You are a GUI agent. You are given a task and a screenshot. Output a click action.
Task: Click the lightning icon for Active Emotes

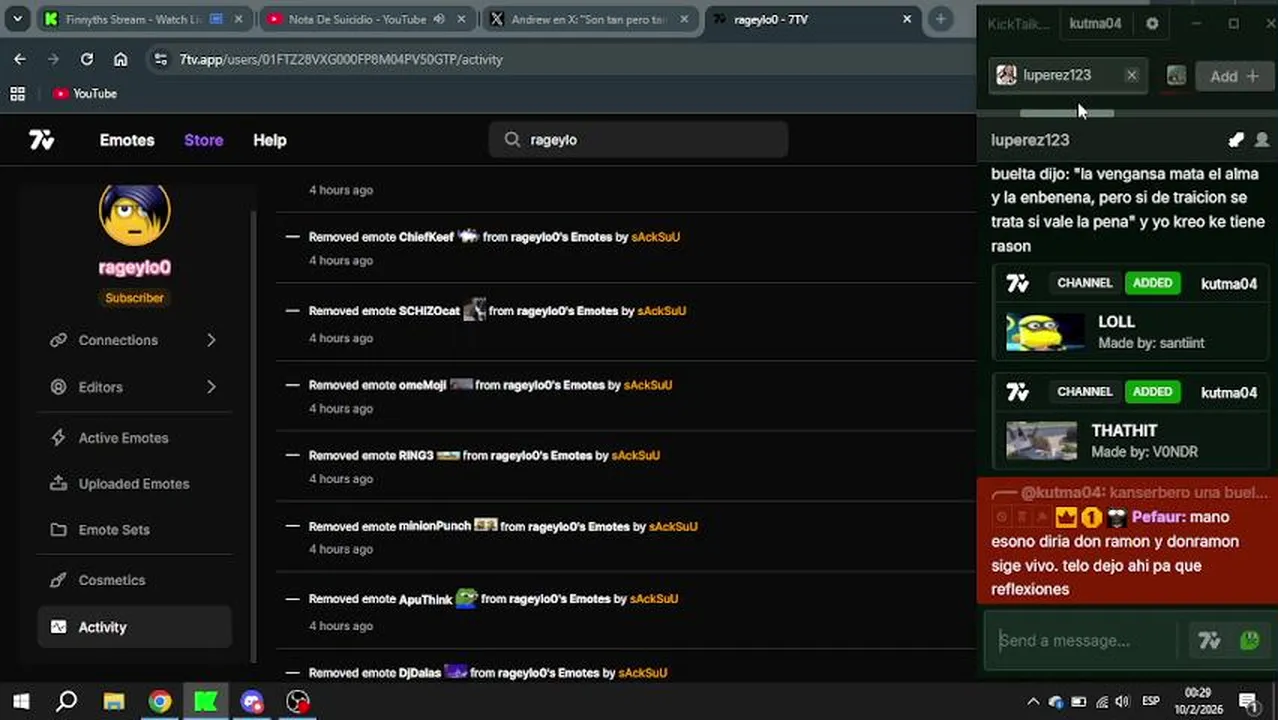point(59,438)
